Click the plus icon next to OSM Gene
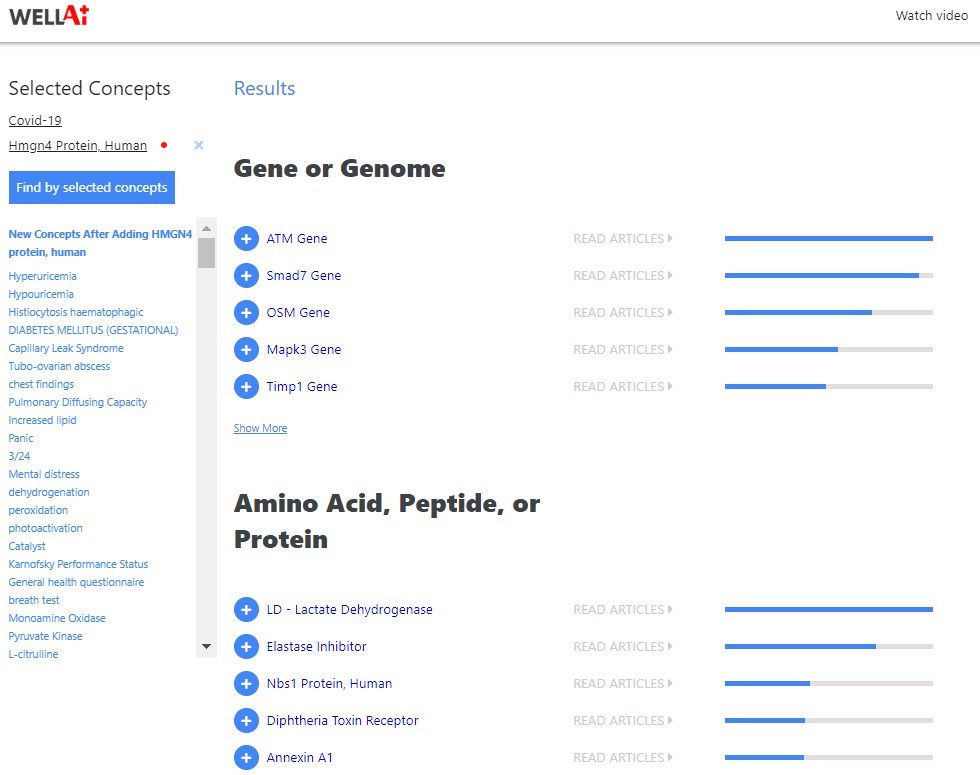This screenshot has width=980, height=775. point(246,313)
